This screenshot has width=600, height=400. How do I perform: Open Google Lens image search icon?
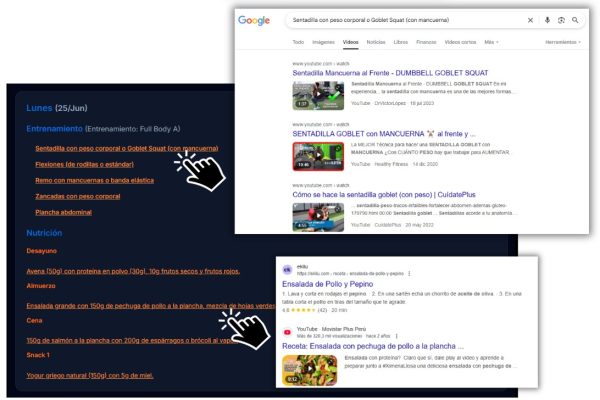tap(561, 20)
